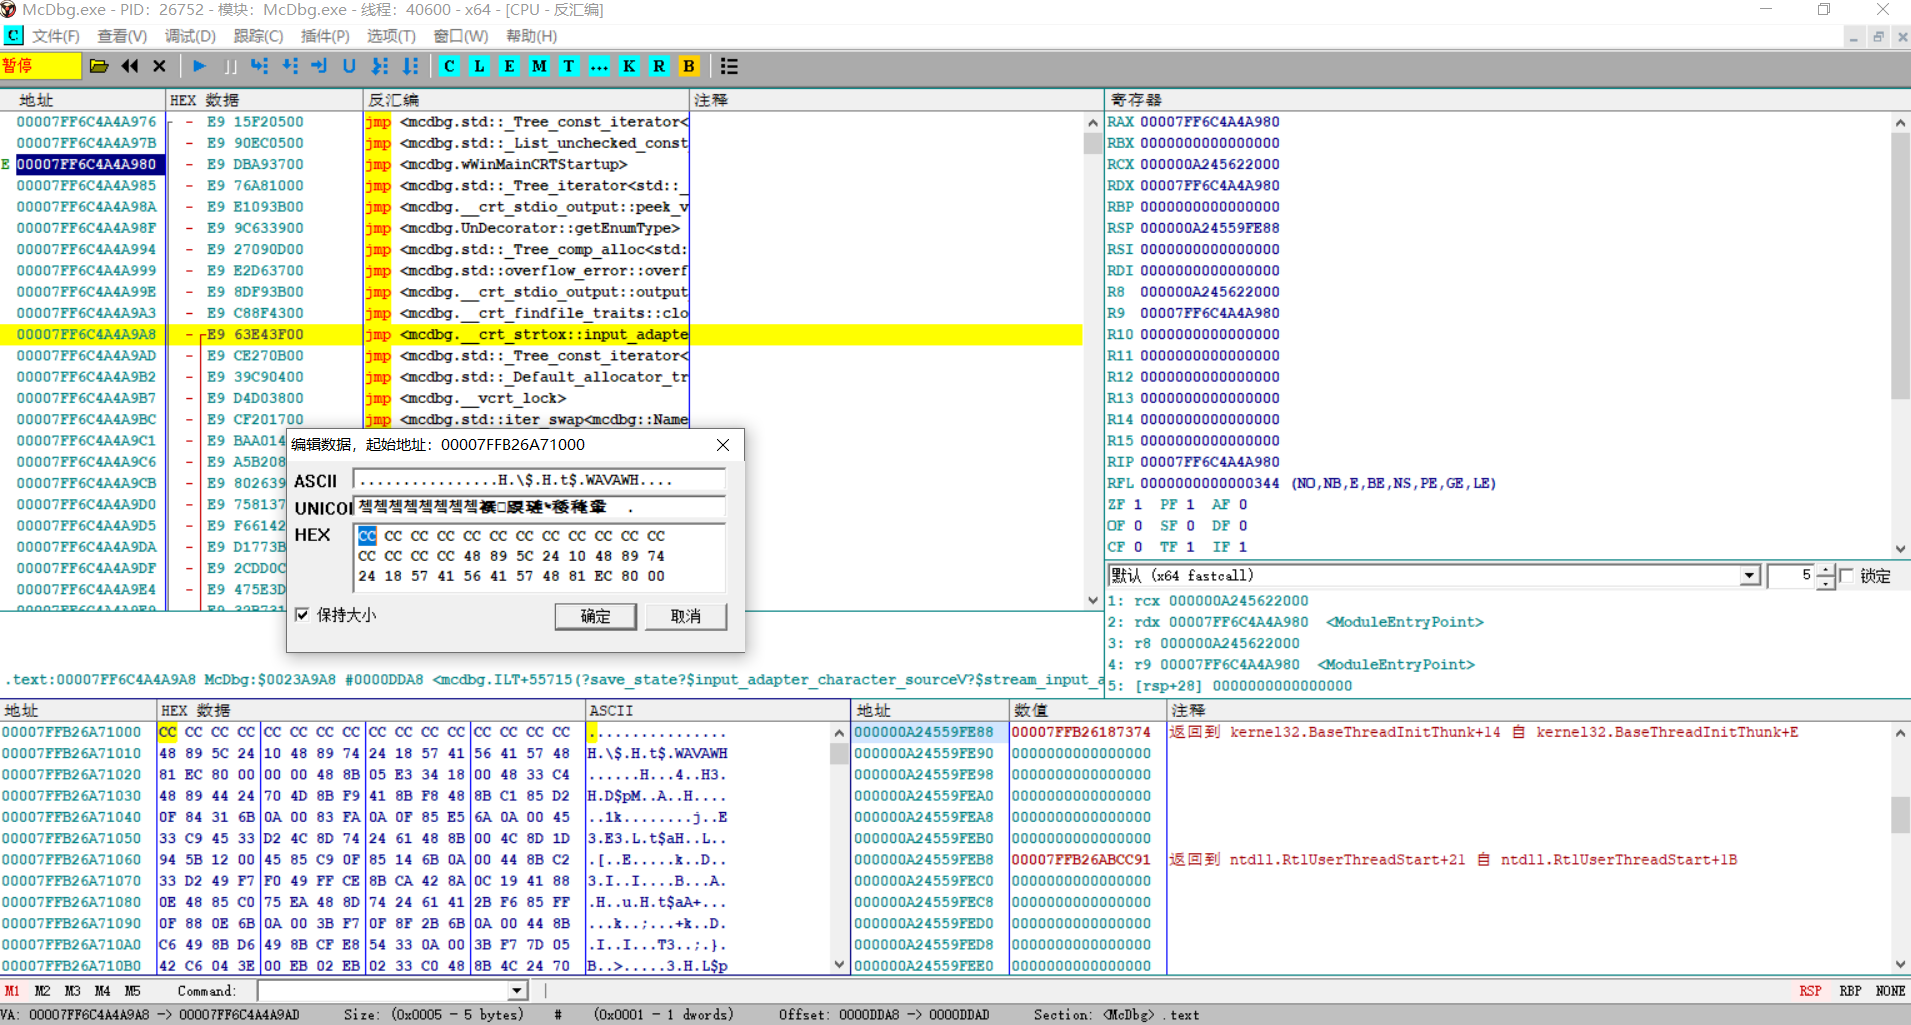Trace over toolbar icon
Image resolution: width=1911 pixels, height=1025 pixels.
[x=410, y=66]
